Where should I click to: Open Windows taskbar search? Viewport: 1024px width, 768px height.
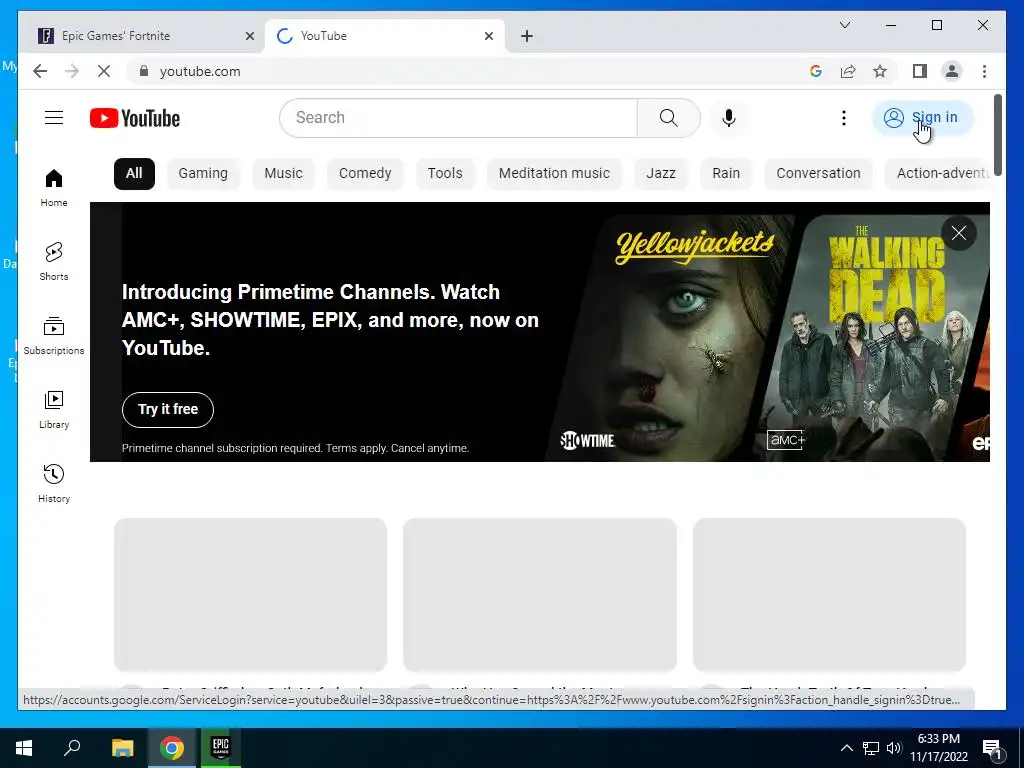pos(72,748)
